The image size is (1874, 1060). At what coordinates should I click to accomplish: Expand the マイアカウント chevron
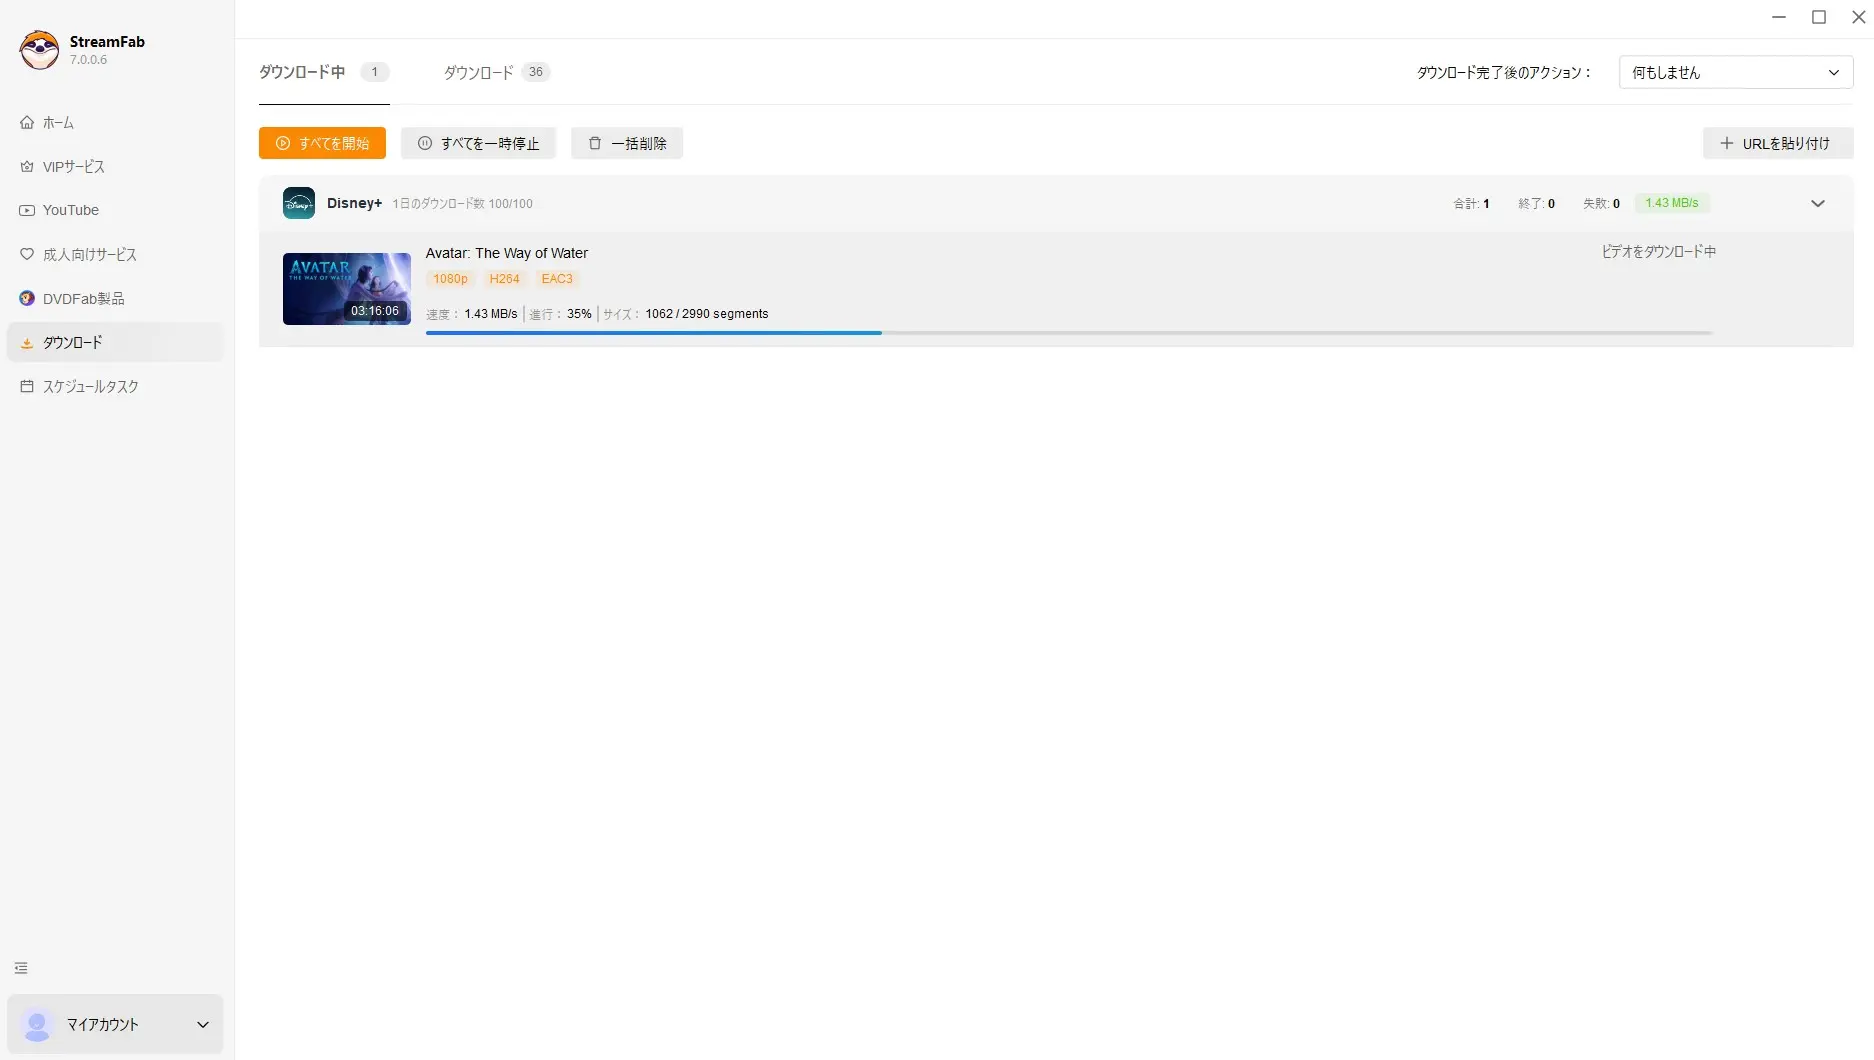[203, 1024]
